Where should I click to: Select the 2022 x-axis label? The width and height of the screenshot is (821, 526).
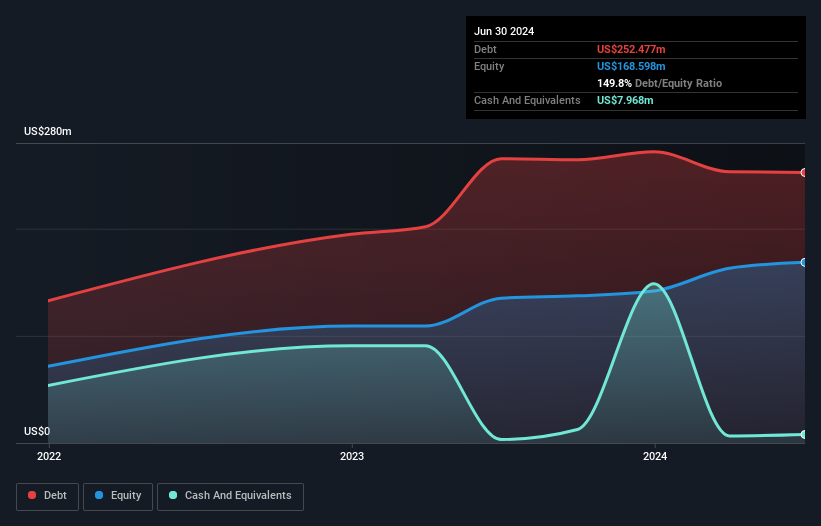(49, 456)
